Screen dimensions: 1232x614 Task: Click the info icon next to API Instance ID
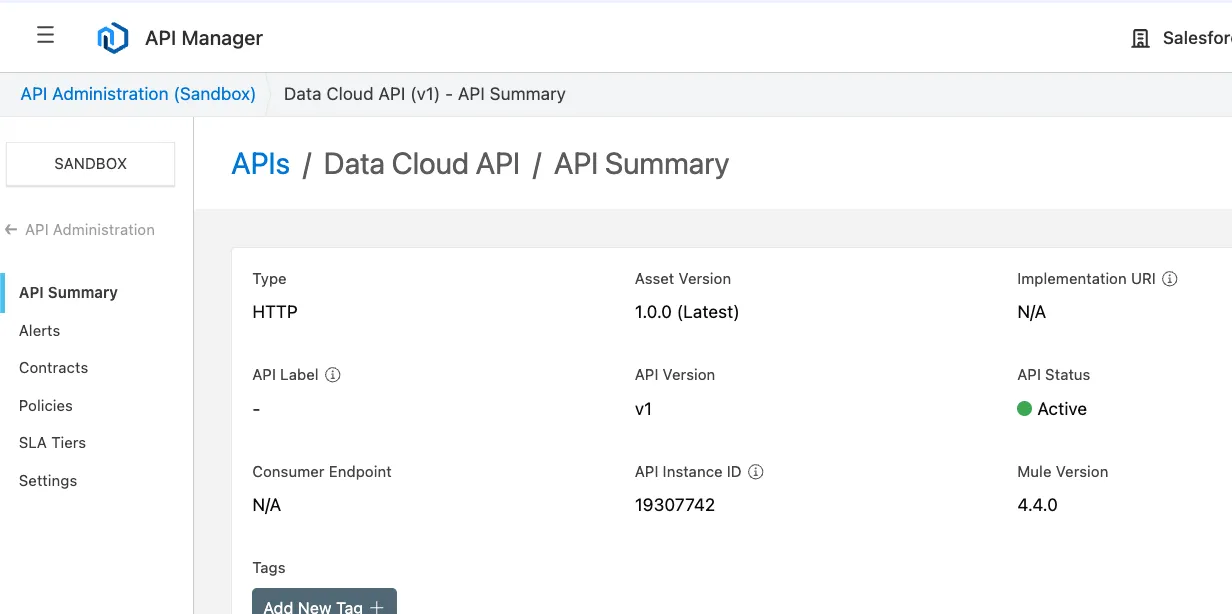pyautogui.click(x=756, y=472)
